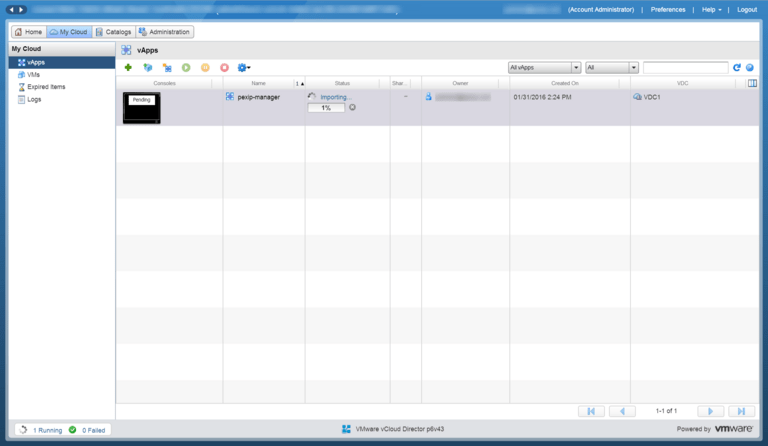Click the search filter text field
Image resolution: width=768 pixels, height=446 pixels.
click(685, 68)
